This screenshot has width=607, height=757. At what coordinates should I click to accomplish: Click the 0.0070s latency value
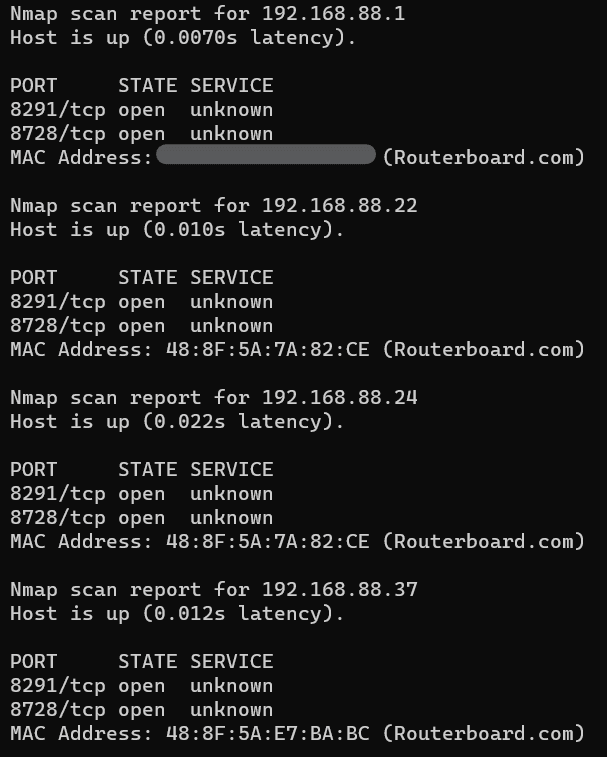pyautogui.click(x=194, y=38)
